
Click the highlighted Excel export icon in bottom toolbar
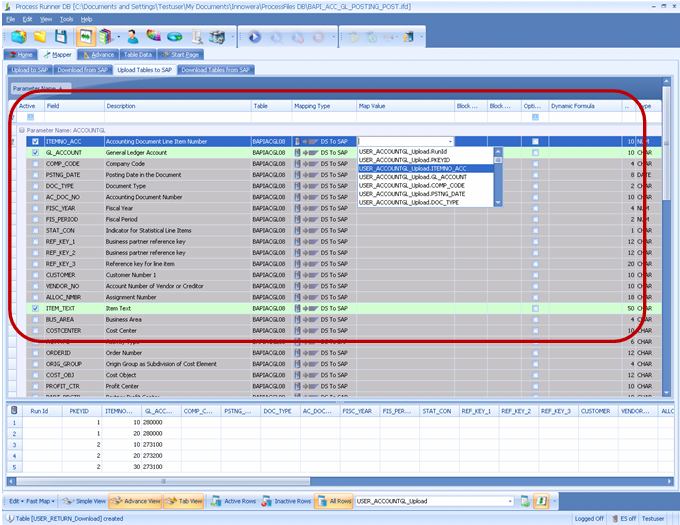point(541,501)
